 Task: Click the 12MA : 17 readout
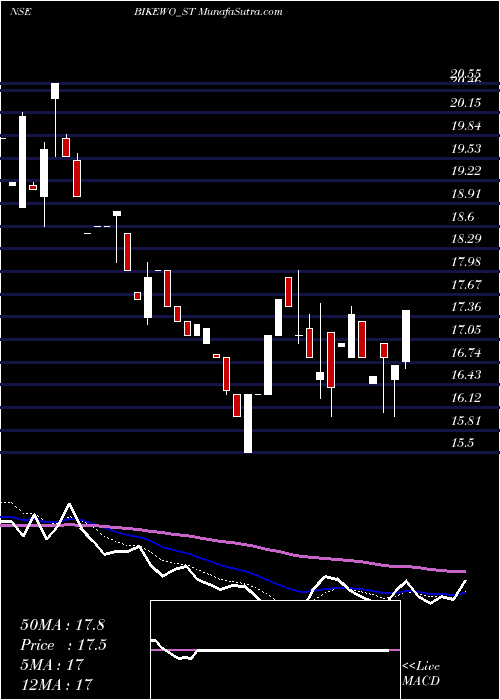tap(56, 684)
